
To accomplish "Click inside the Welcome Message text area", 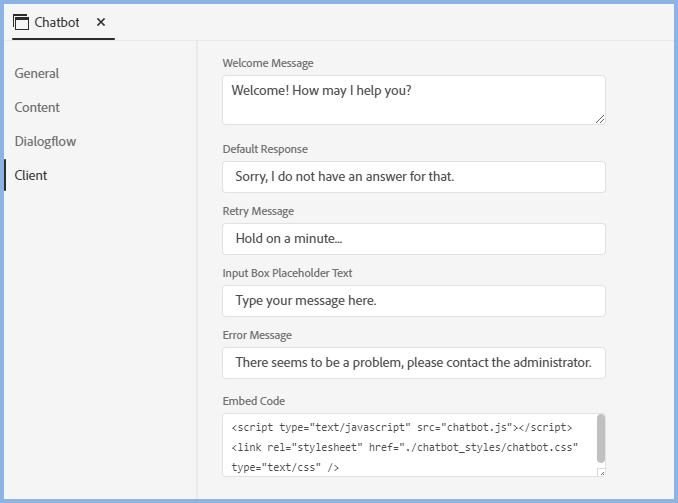I will 413,100.
